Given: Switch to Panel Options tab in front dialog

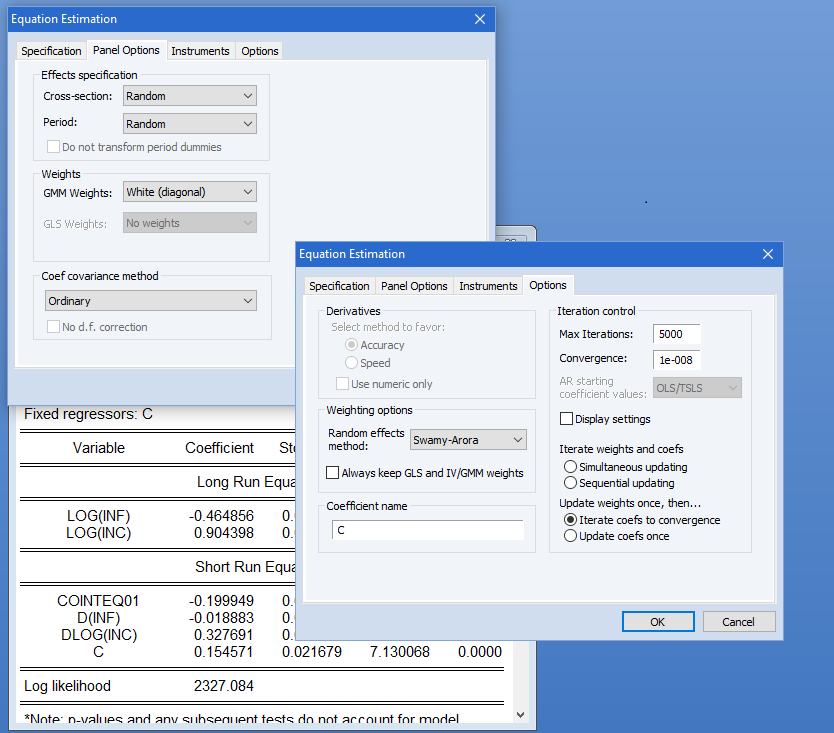Looking at the screenshot, I should [414, 286].
